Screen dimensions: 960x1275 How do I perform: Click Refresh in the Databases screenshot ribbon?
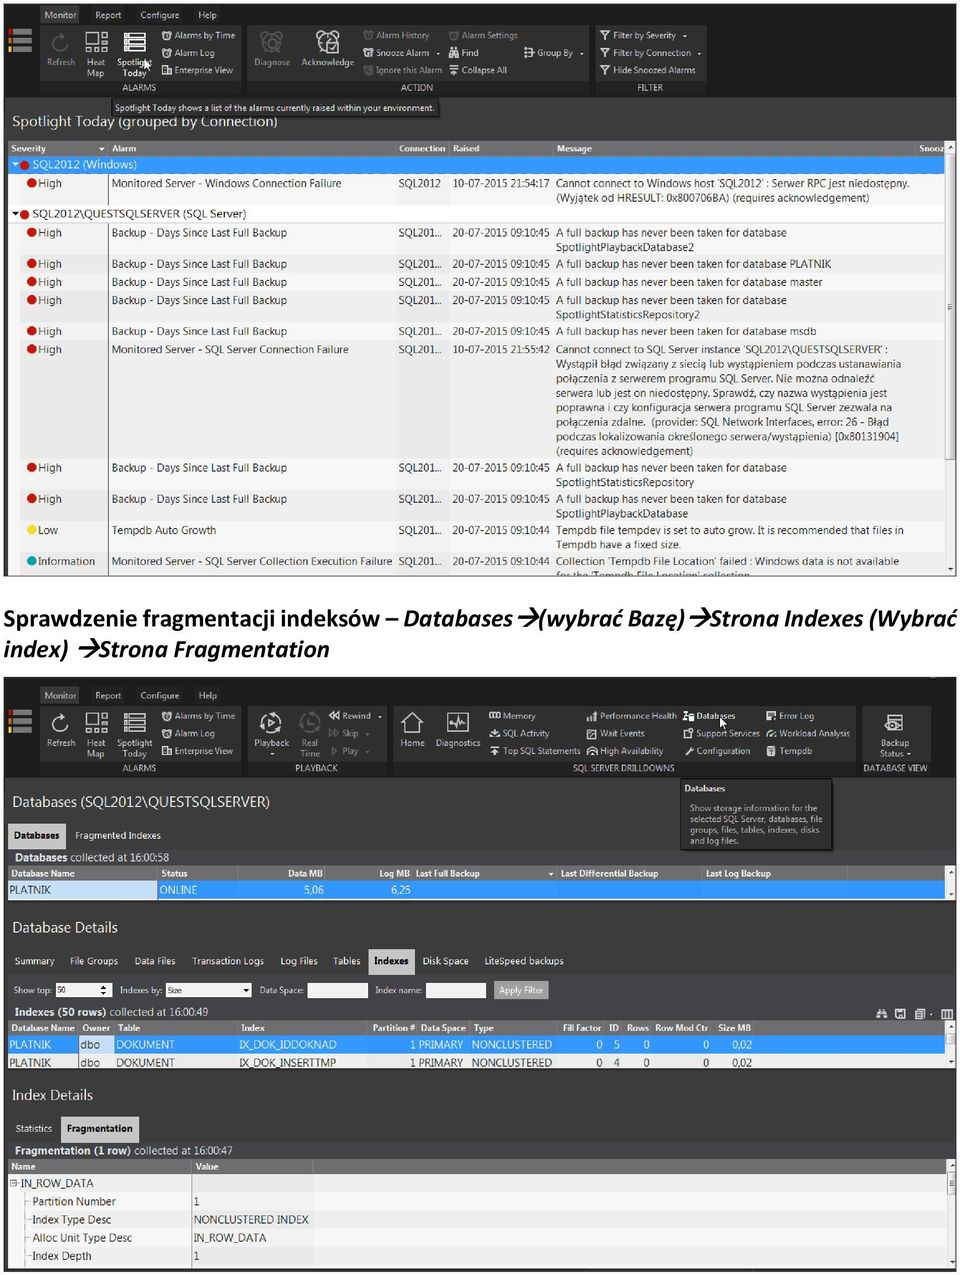point(61,730)
